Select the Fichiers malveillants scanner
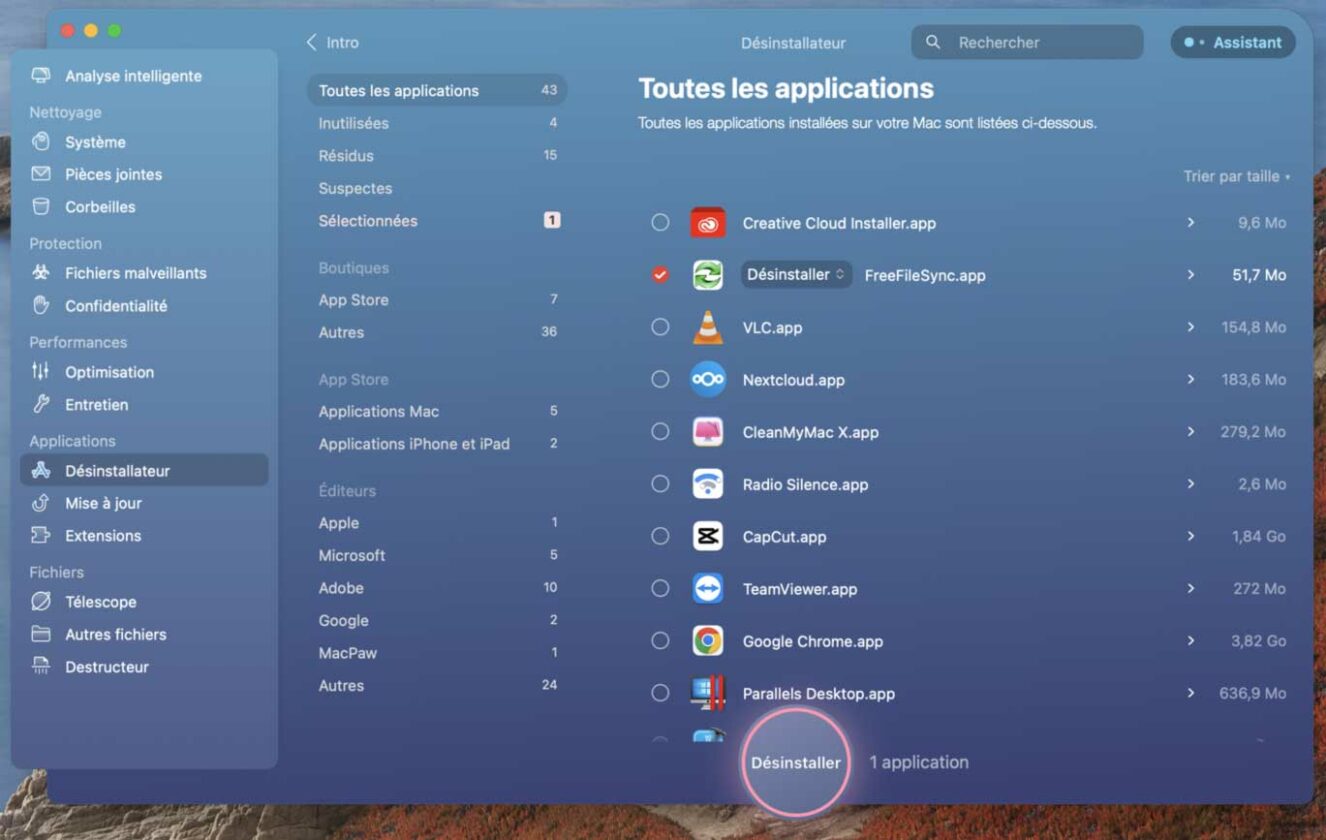Image resolution: width=1326 pixels, height=840 pixels. coord(135,272)
